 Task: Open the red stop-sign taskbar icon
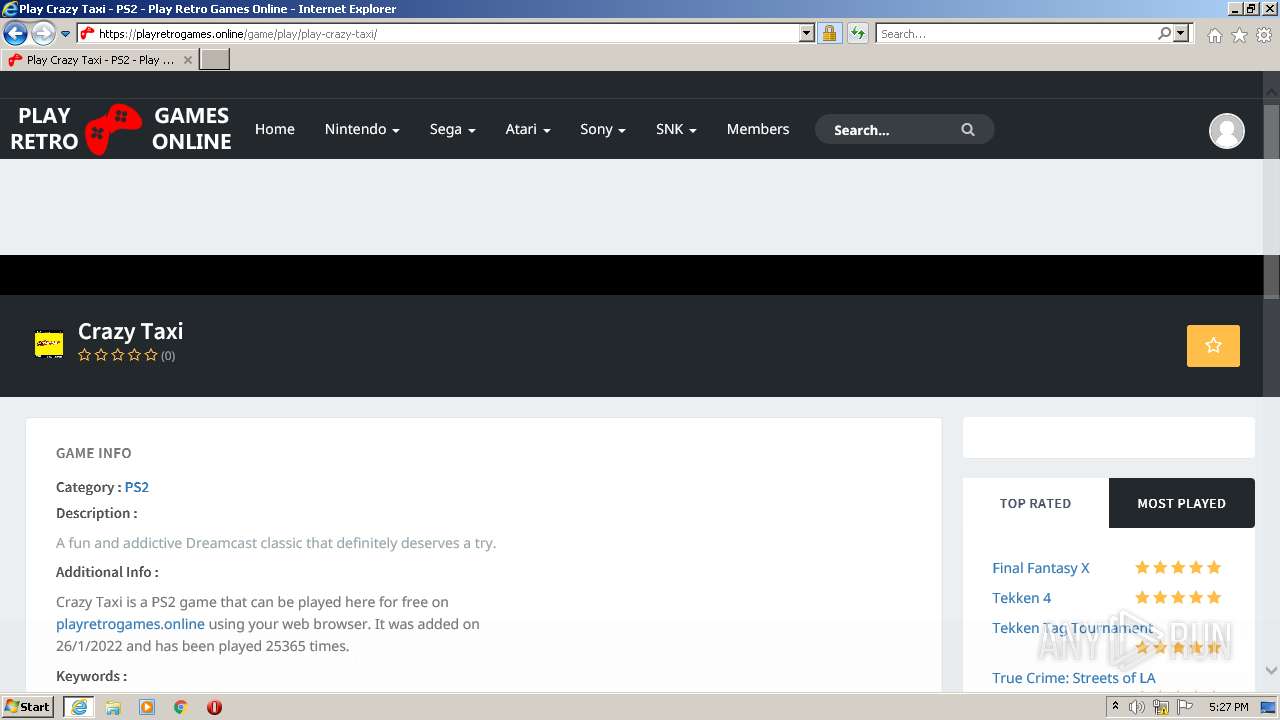click(x=214, y=707)
